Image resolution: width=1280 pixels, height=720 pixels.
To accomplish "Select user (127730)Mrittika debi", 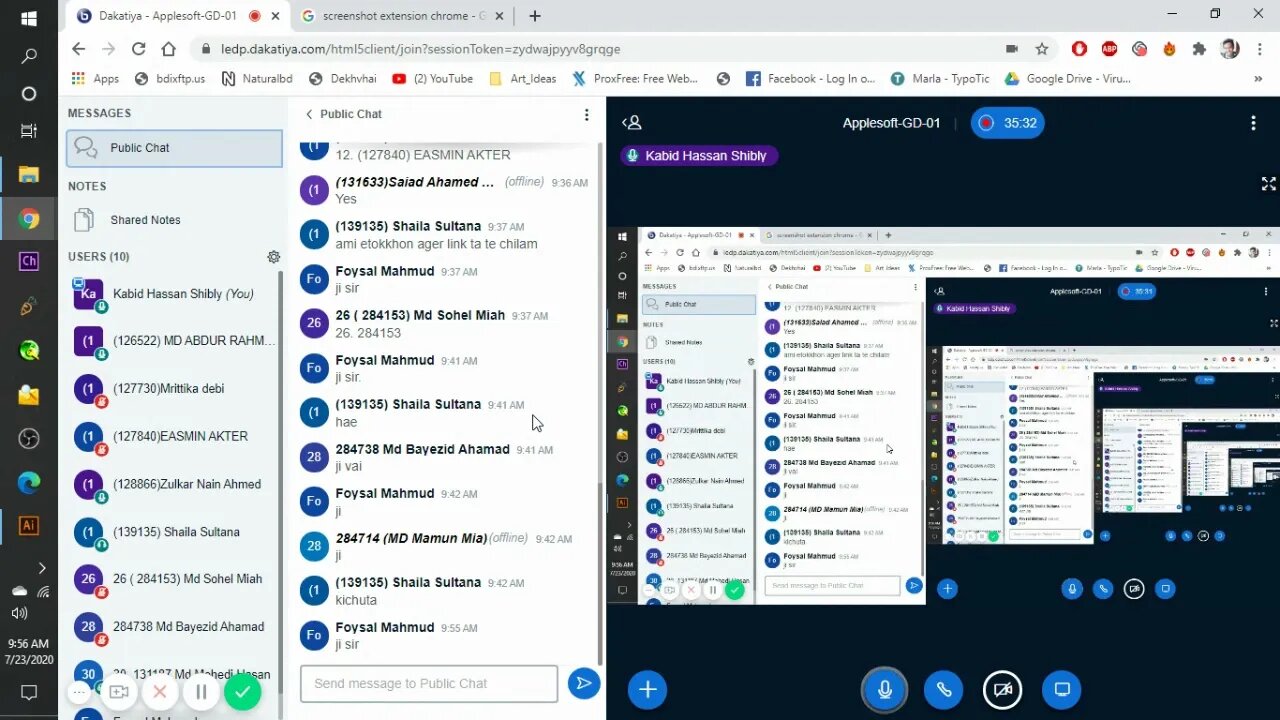I will pyautogui.click(x=175, y=389).
